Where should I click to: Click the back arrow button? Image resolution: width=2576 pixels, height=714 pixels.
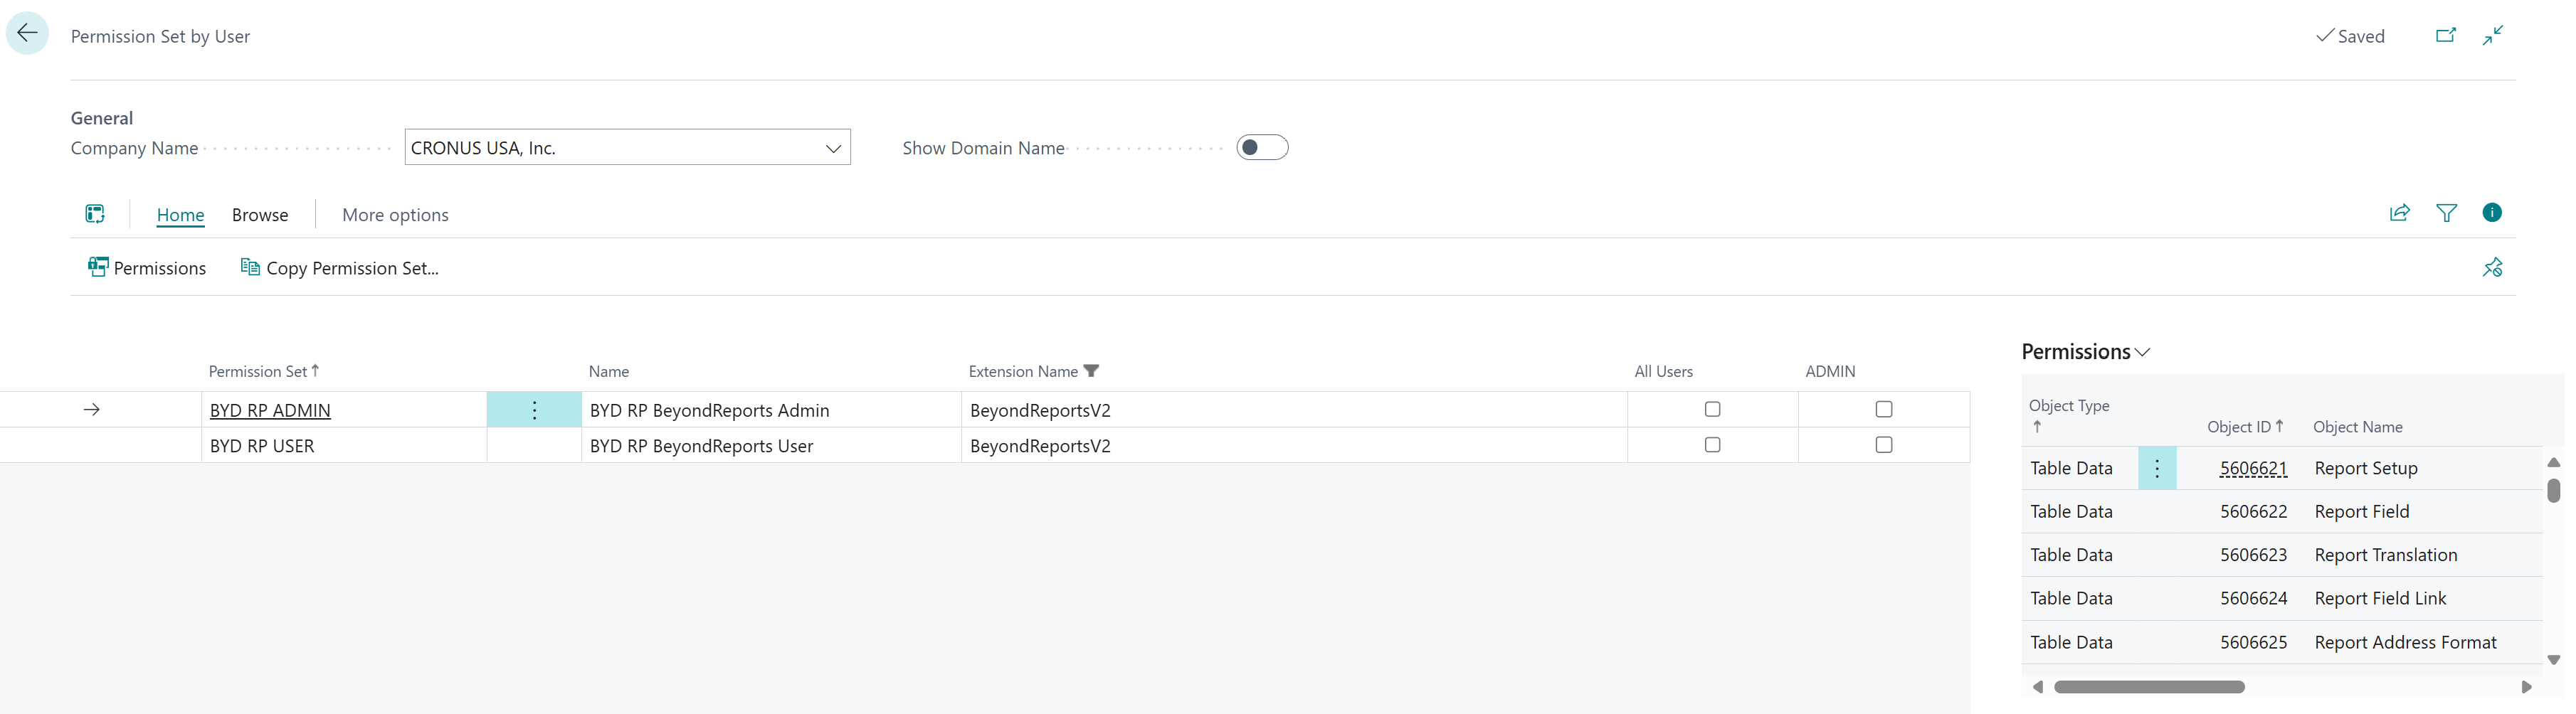(27, 34)
